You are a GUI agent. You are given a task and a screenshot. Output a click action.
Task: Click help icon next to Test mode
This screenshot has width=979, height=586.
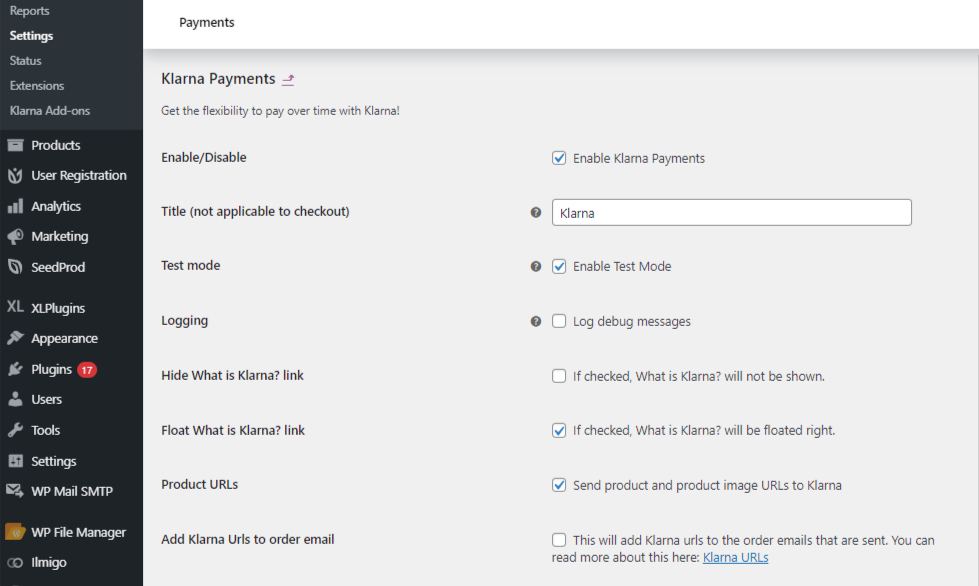536,267
